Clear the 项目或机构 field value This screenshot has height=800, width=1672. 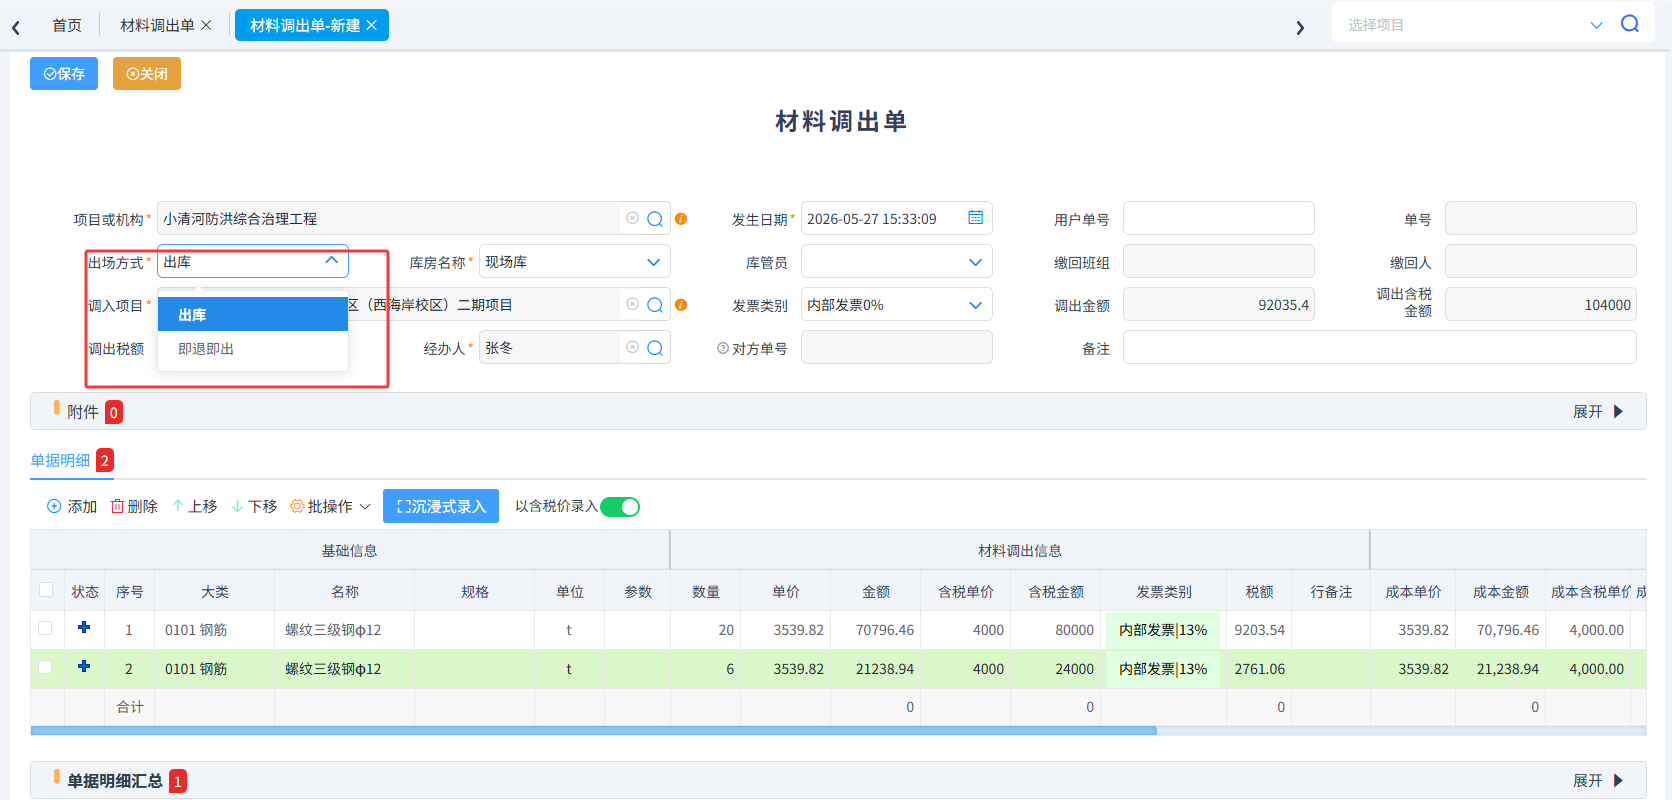pos(632,218)
